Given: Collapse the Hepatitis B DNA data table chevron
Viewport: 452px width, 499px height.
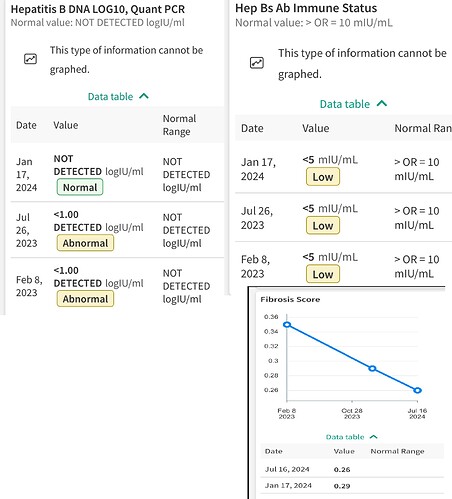Looking at the screenshot, I should (x=144, y=96).
